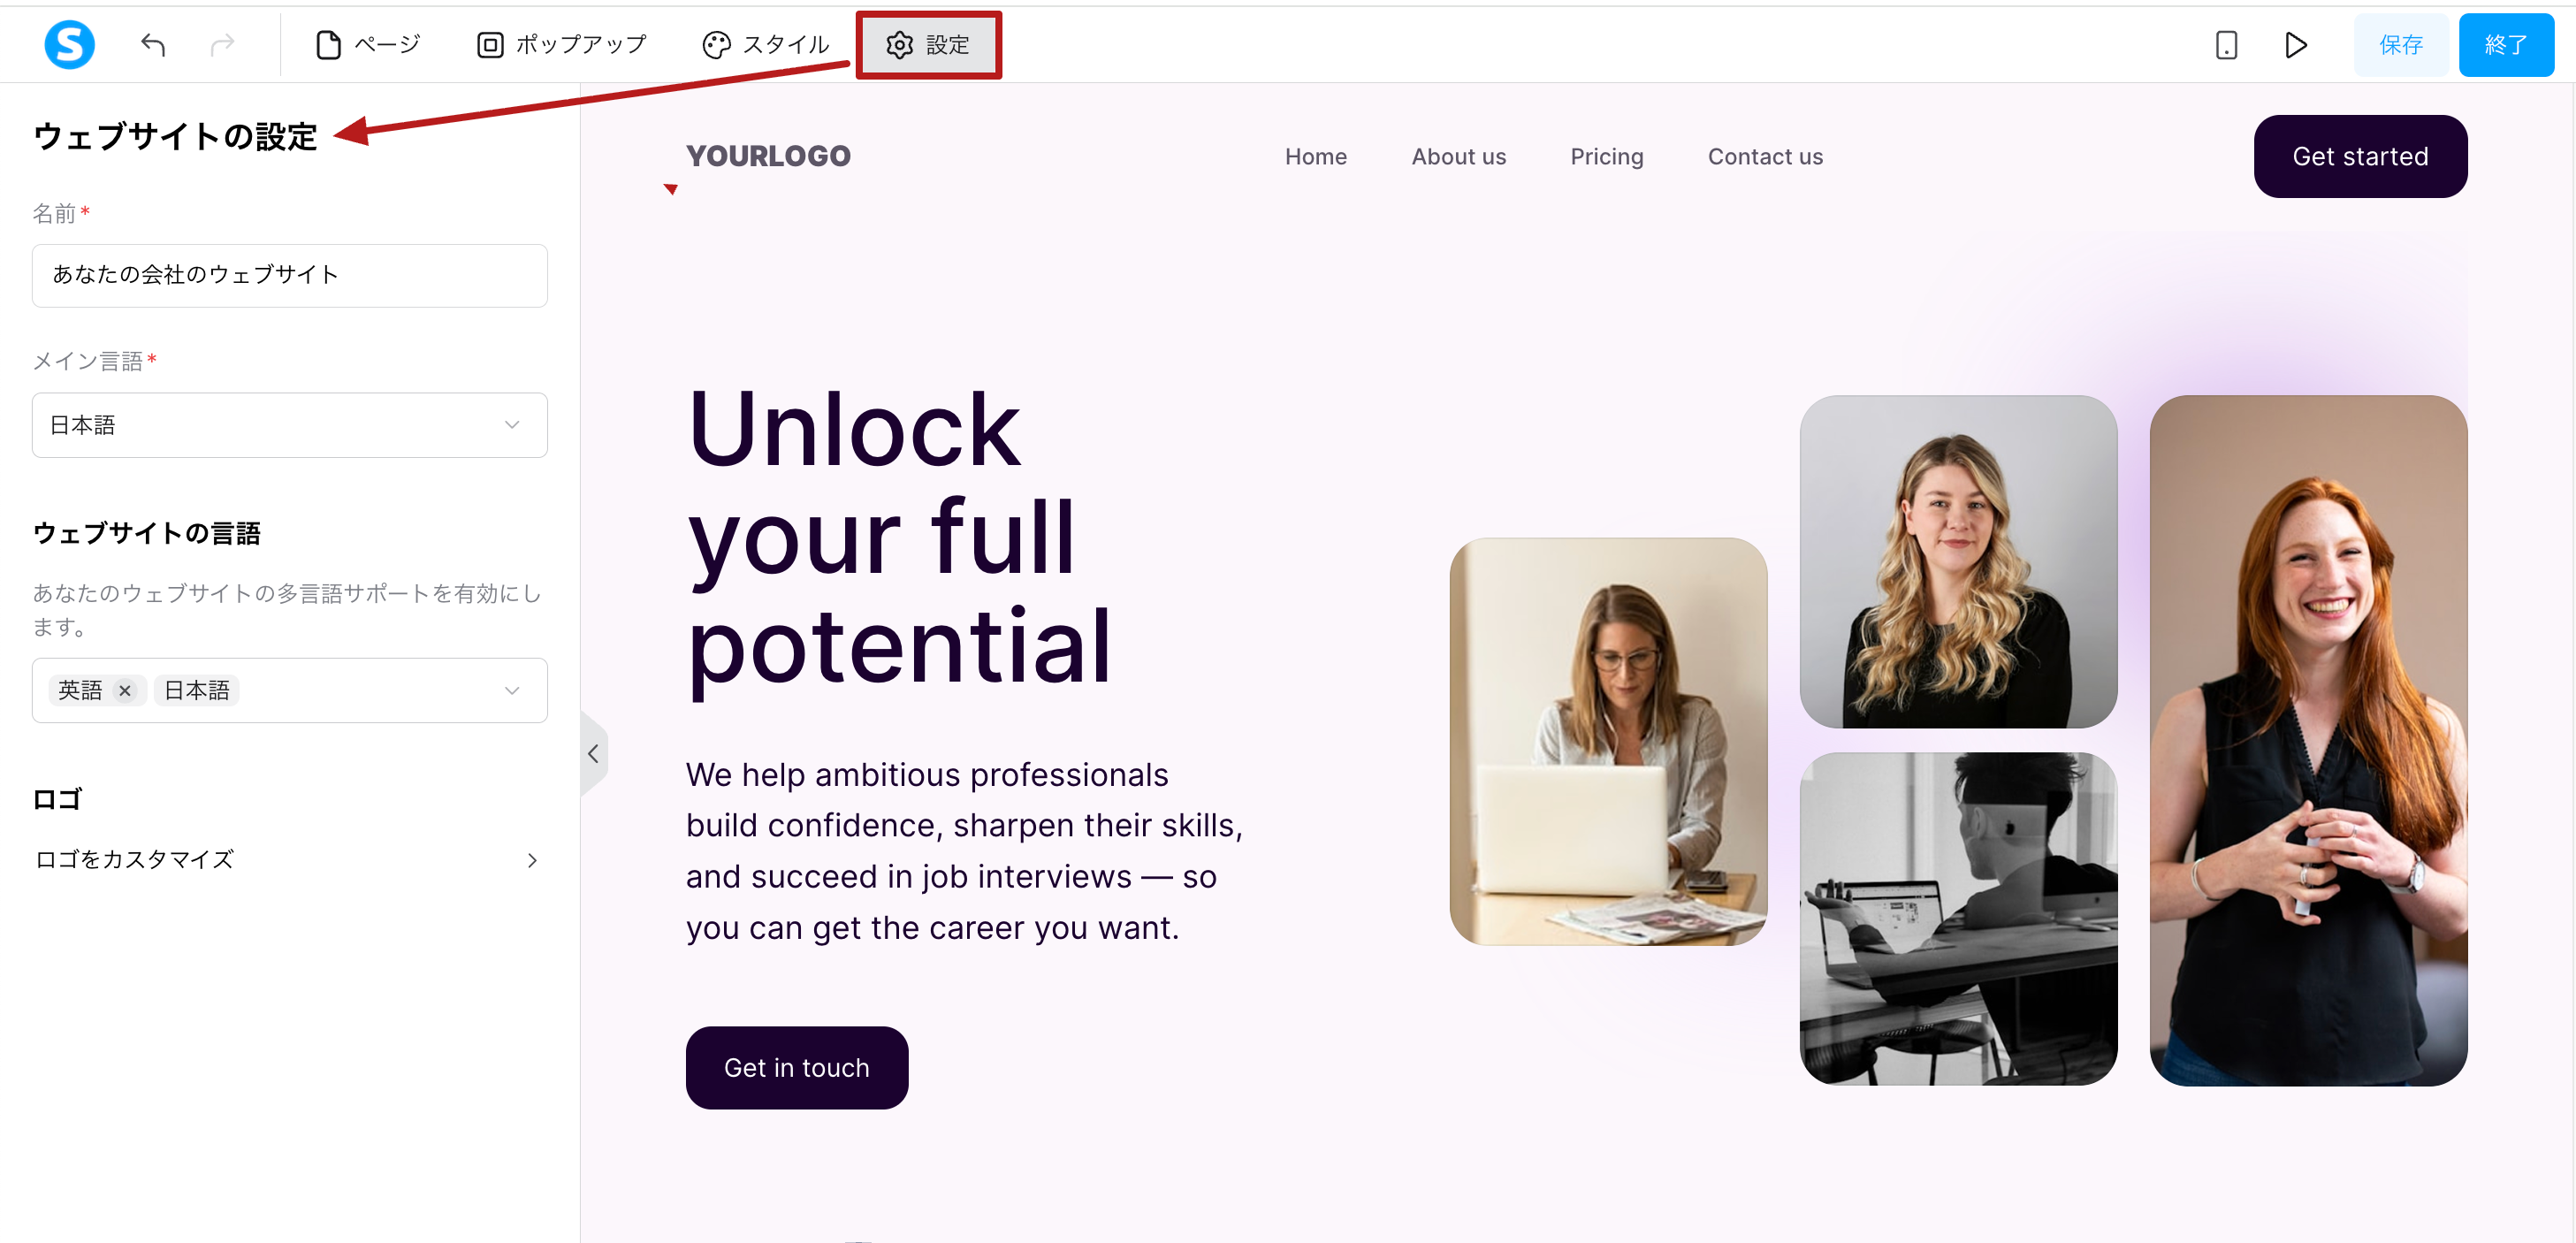Open the mobile preview device icon
2576x1243 pixels.
tap(2226, 45)
